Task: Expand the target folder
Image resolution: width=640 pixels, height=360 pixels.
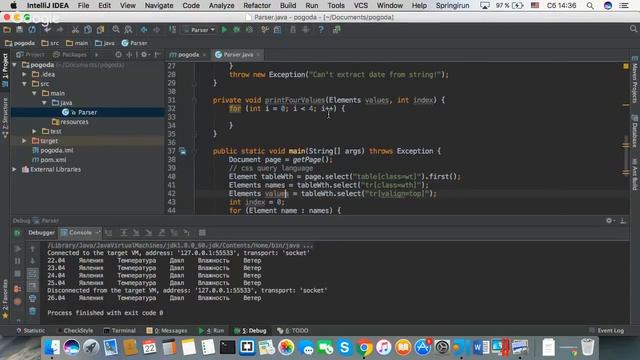Action: coord(24,141)
